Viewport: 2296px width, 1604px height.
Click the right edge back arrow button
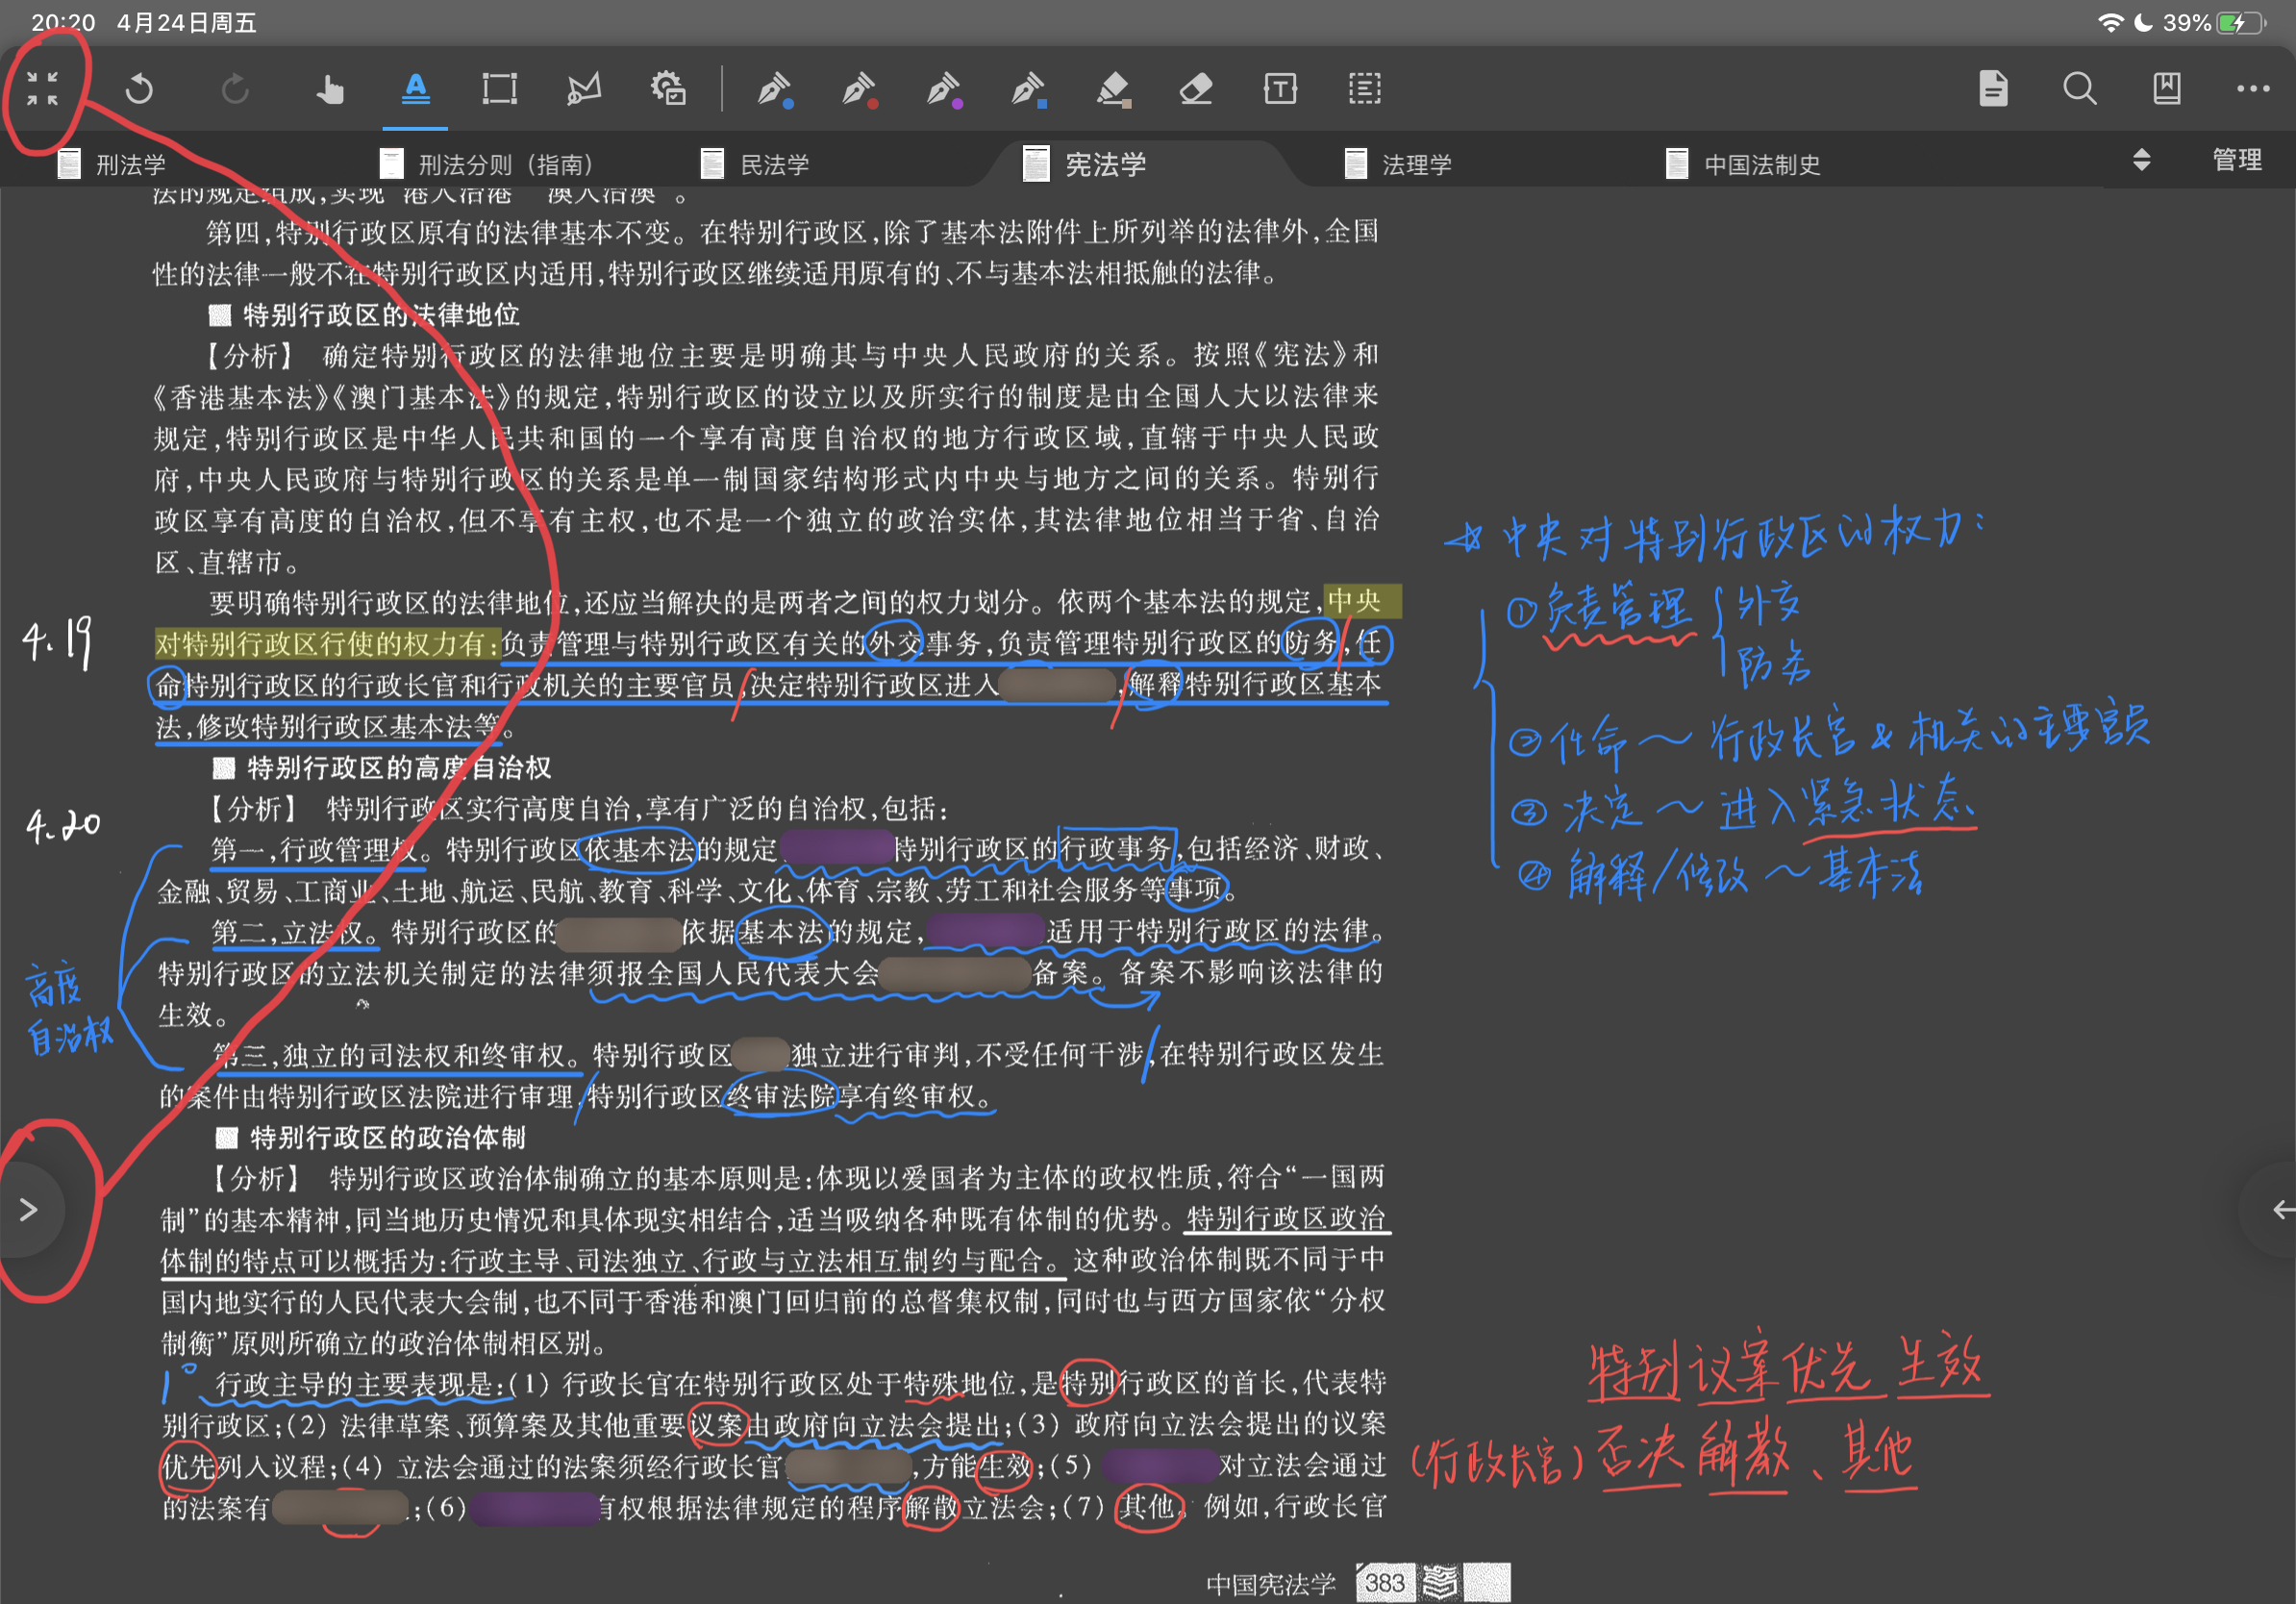click(2281, 1210)
